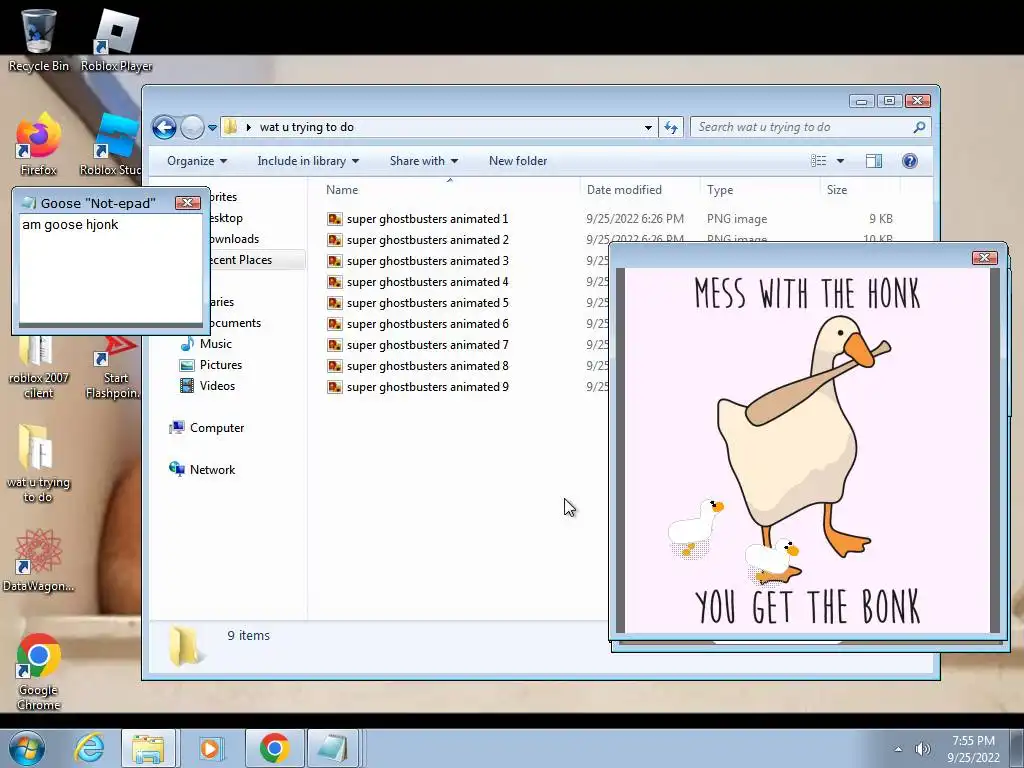Viewport: 1024px width, 768px height.
Task: Select 'super ghostbusters animated 2' file
Action: (427, 240)
